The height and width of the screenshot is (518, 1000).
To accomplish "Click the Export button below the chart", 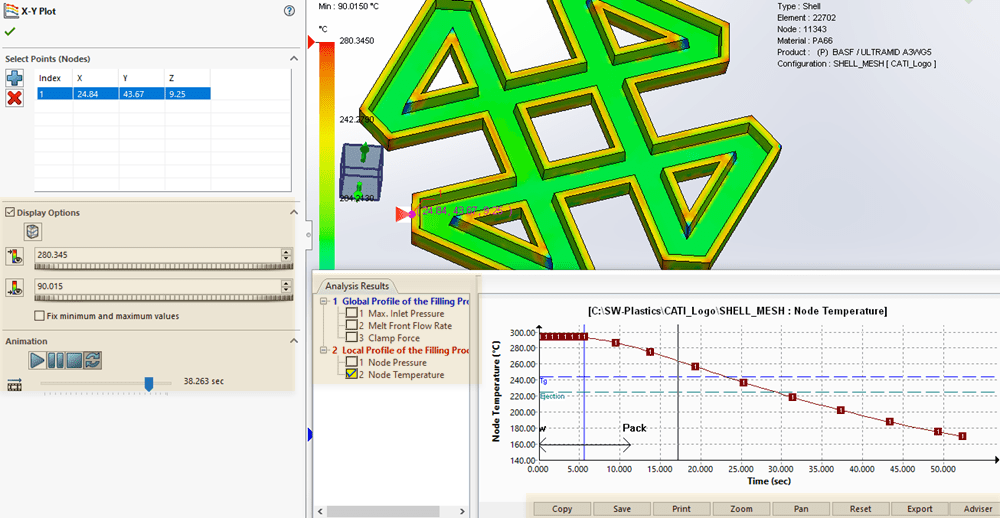I will coord(919,508).
